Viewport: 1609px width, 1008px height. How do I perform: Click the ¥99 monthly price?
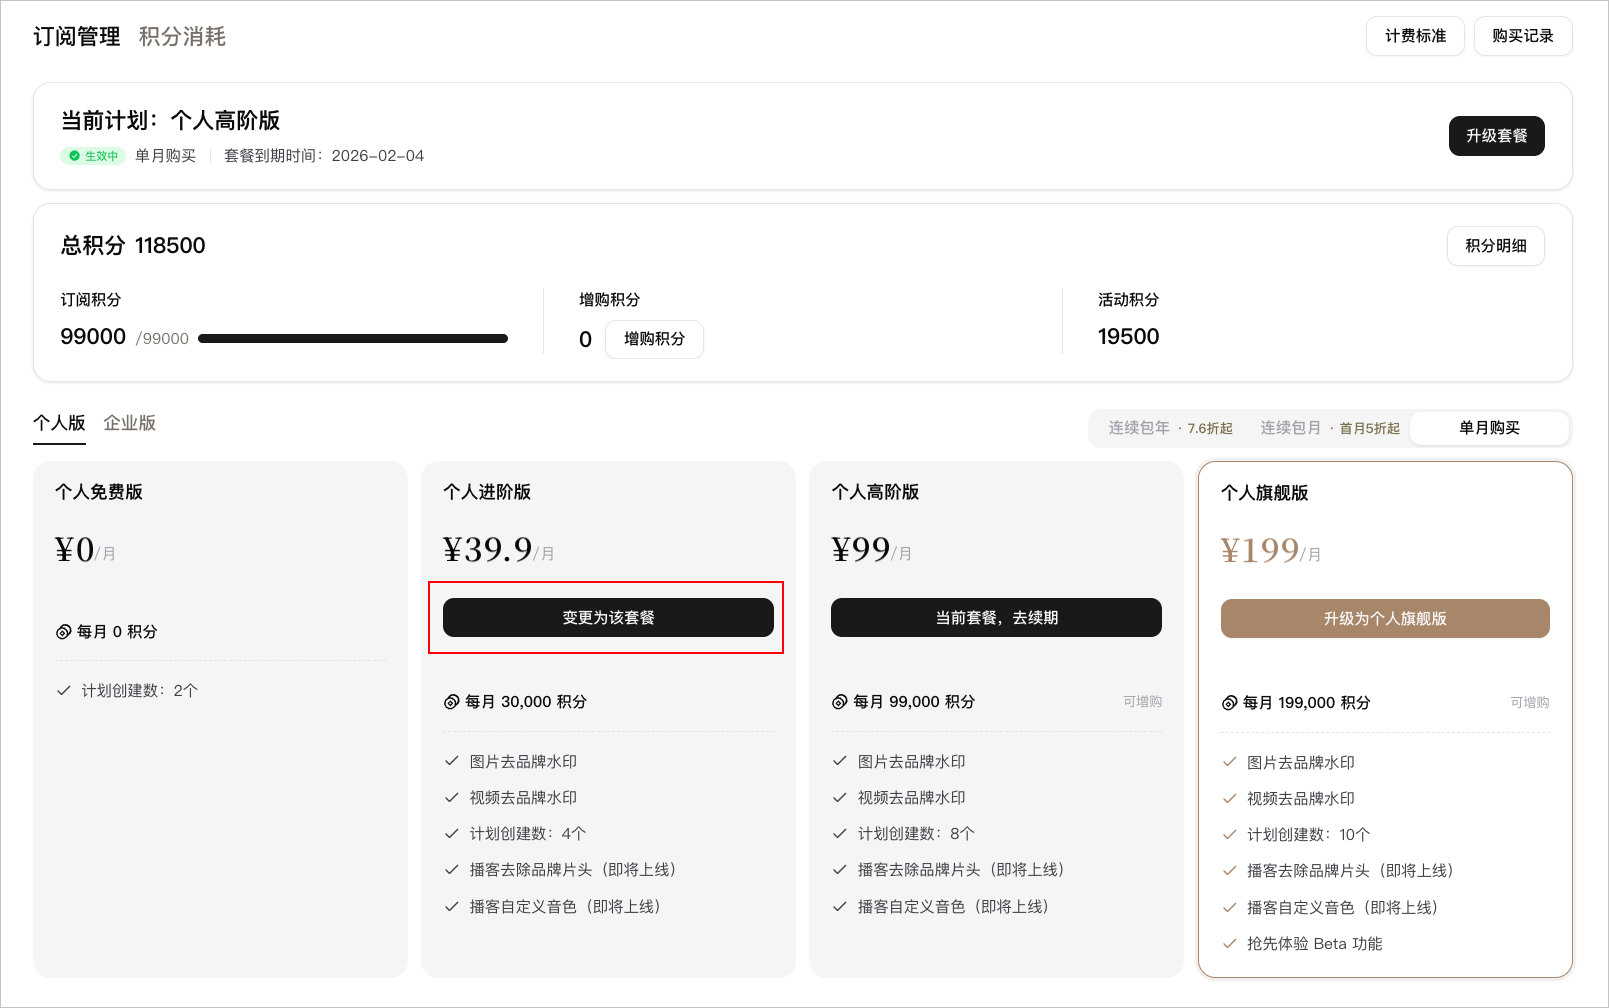pyautogui.click(x=871, y=550)
